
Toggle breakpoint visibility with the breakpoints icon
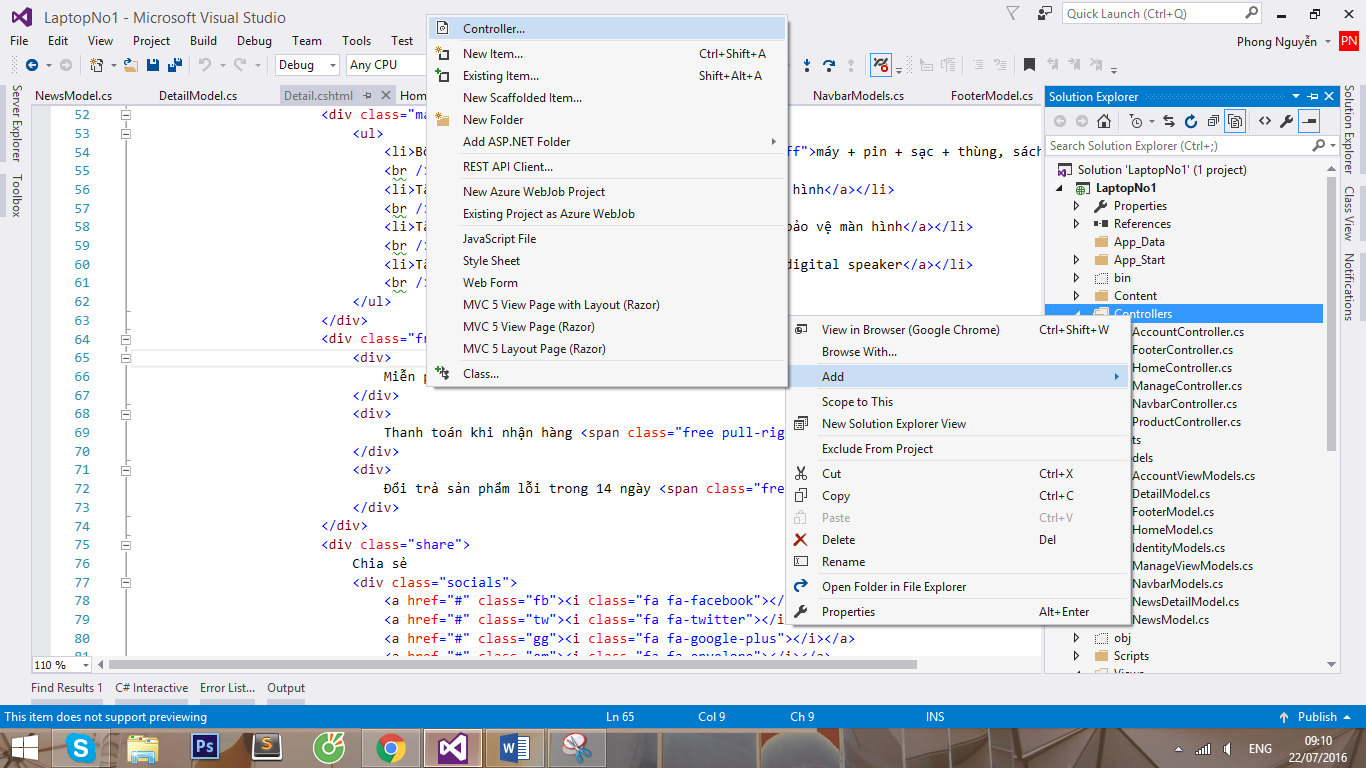point(880,65)
